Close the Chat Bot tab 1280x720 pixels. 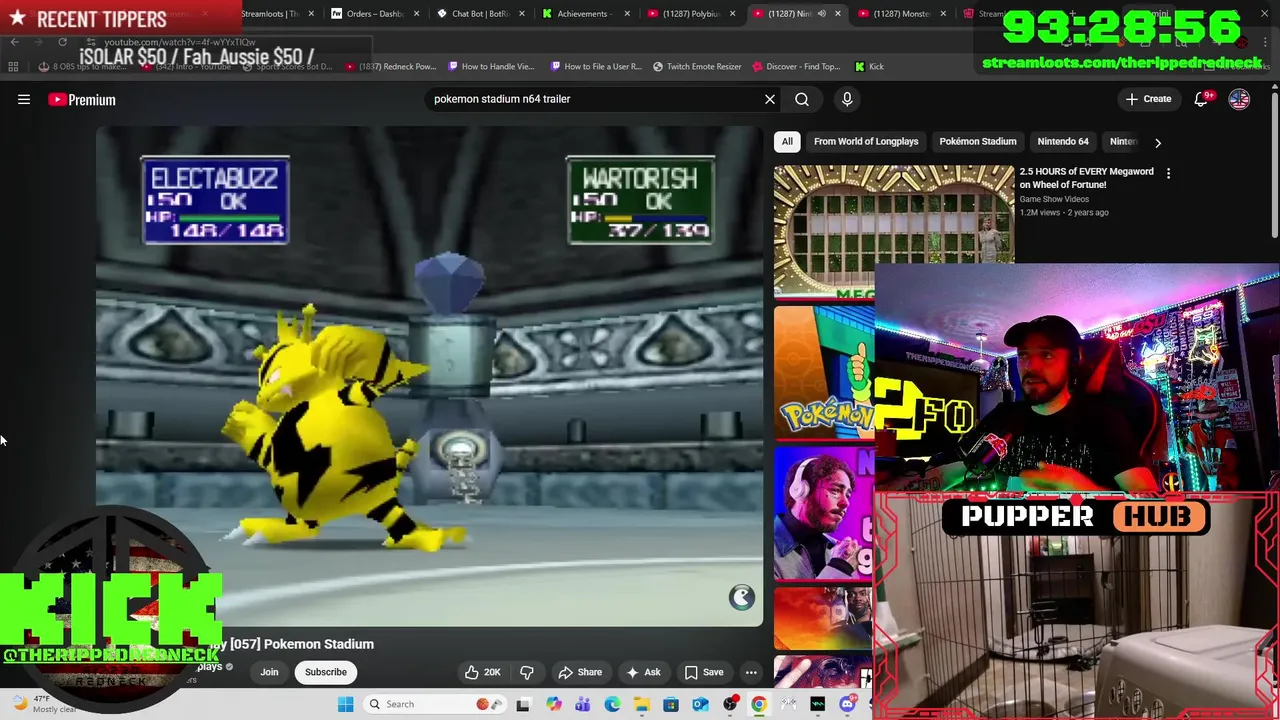point(522,14)
